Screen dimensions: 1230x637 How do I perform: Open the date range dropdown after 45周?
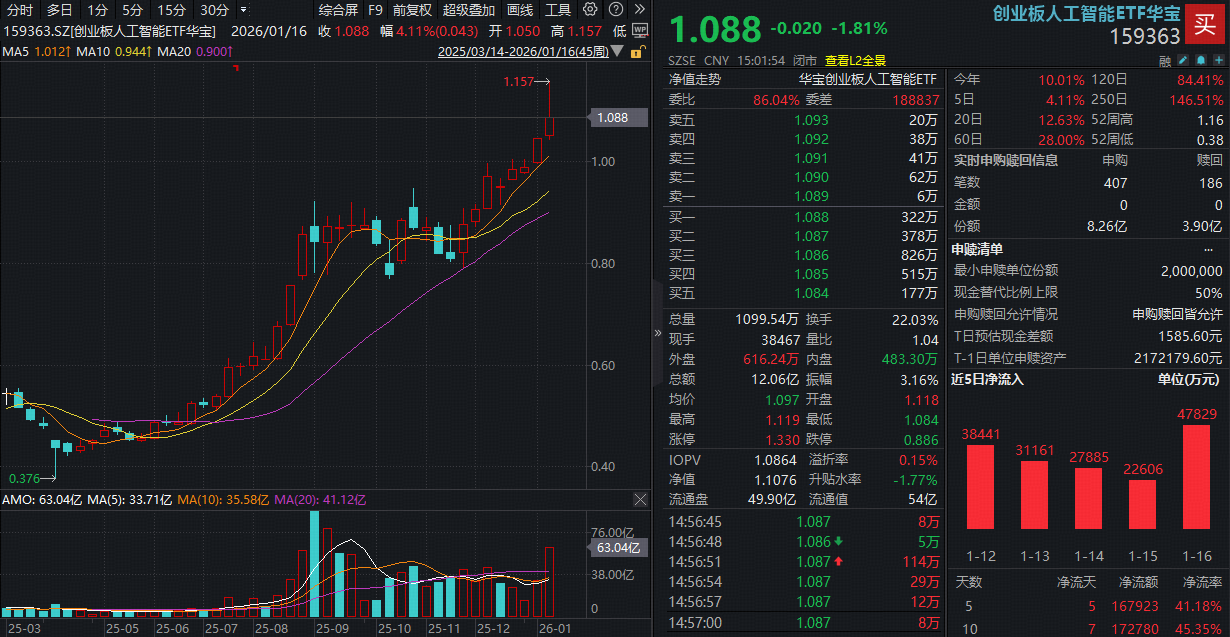615,51
